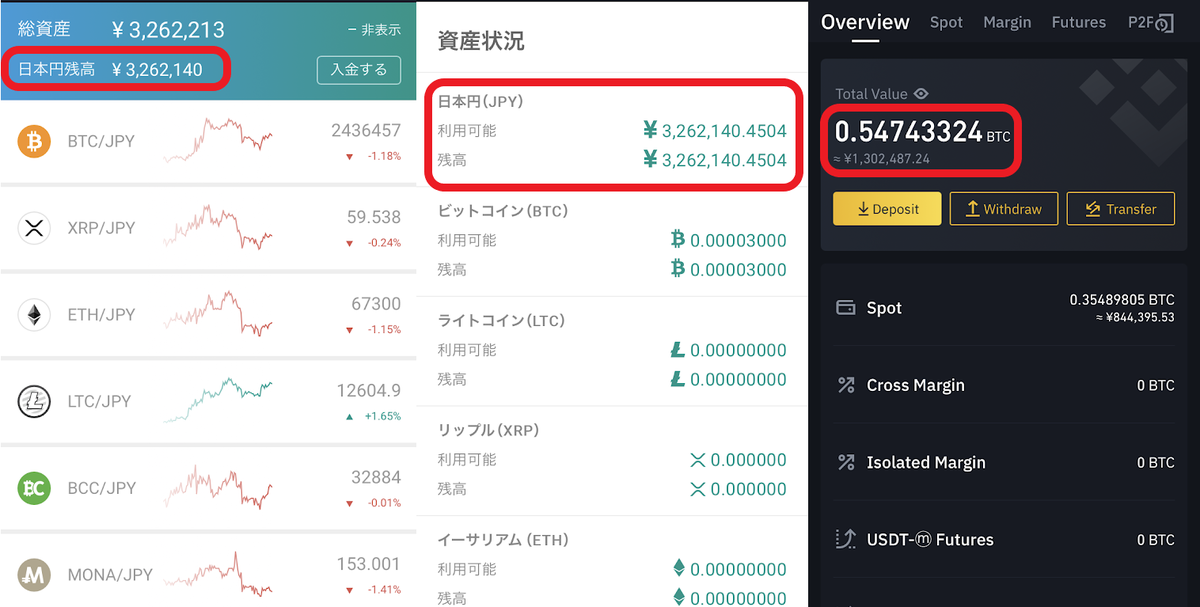This screenshot has height=607, width=1200.
Task: Click the 入金する deposit button
Action: 359,70
